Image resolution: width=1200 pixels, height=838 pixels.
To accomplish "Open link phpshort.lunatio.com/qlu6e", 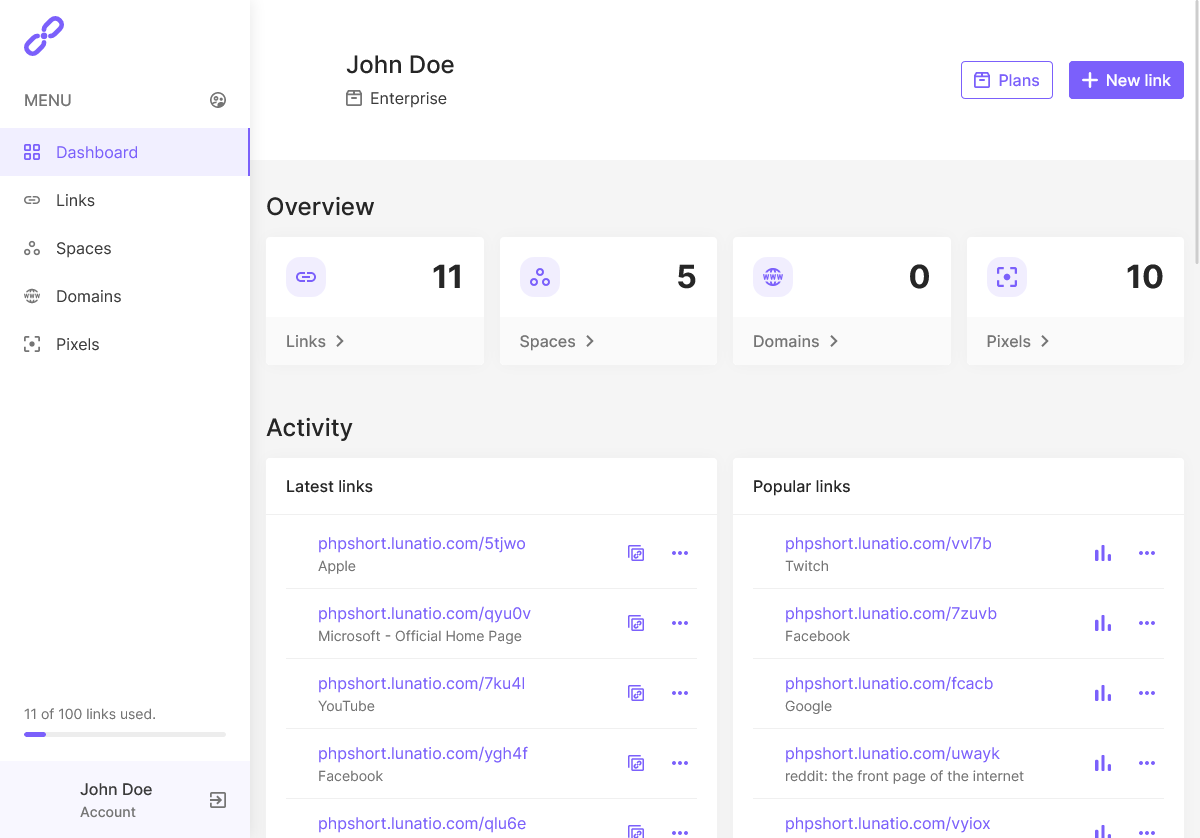I will tap(422, 824).
